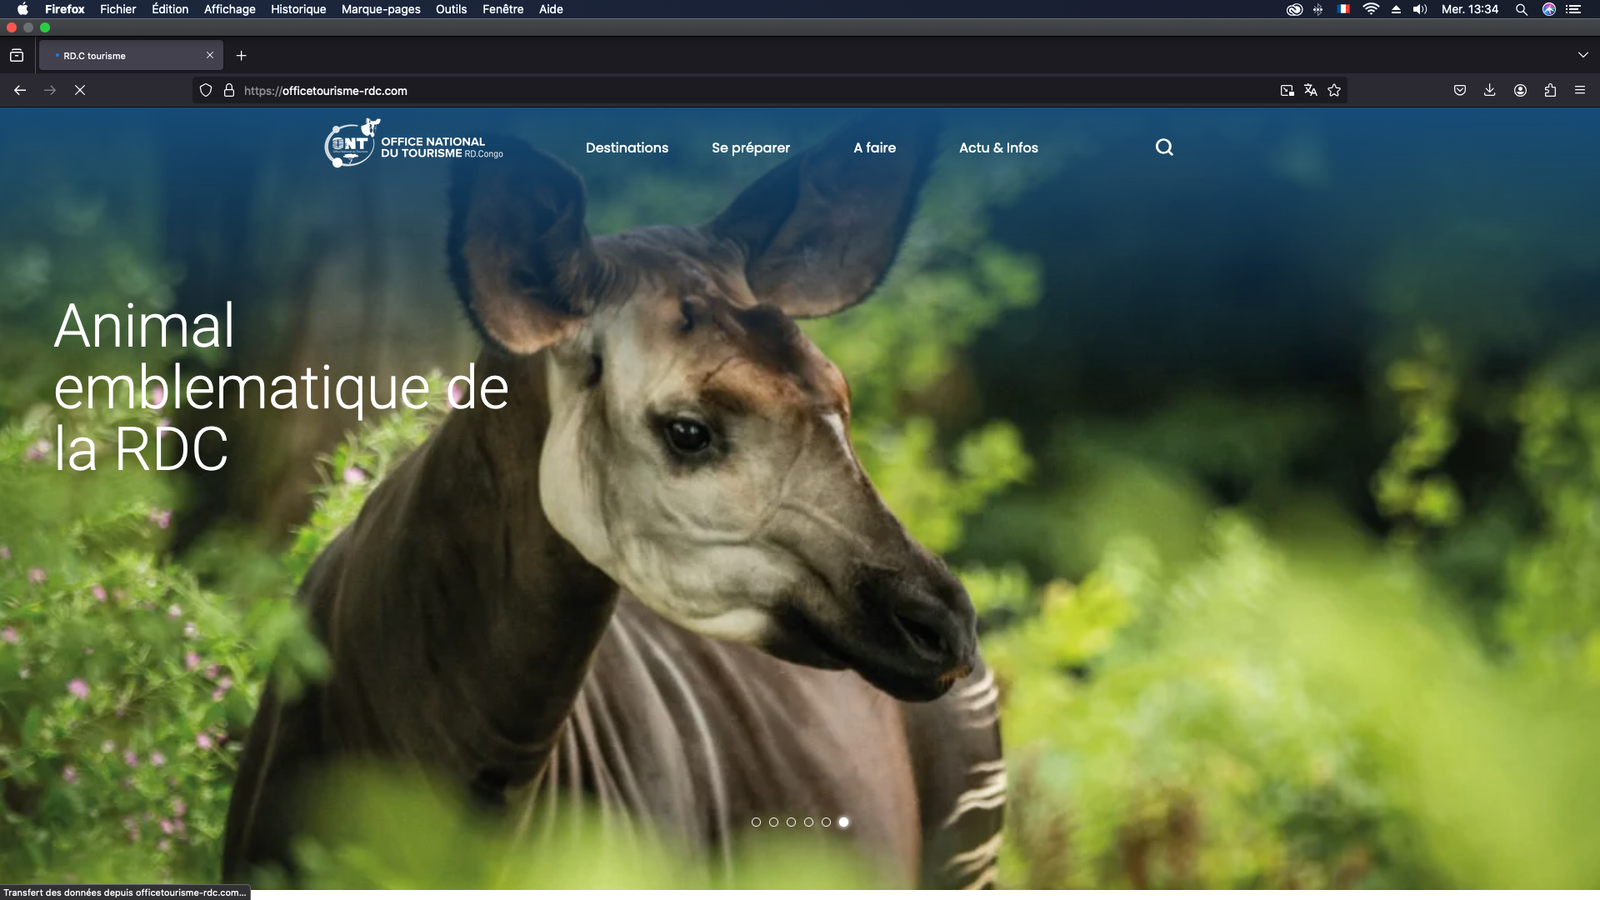
Task: Open the Fichier menu
Action: (118, 9)
